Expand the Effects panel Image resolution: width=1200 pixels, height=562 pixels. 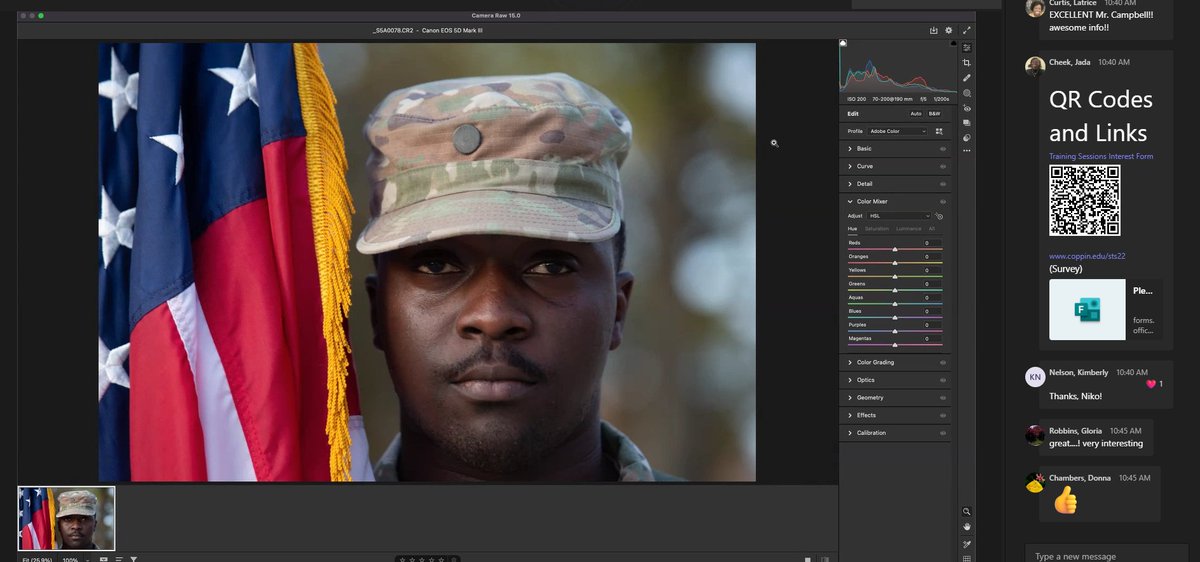[850, 415]
